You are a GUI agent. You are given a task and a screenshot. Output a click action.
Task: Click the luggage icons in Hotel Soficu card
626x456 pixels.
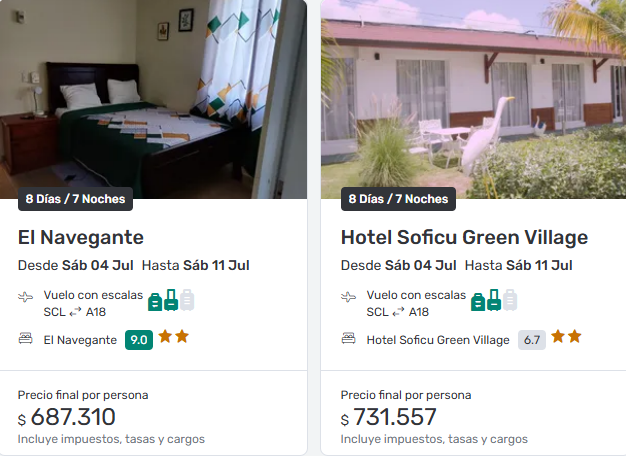tap(494, 300)
